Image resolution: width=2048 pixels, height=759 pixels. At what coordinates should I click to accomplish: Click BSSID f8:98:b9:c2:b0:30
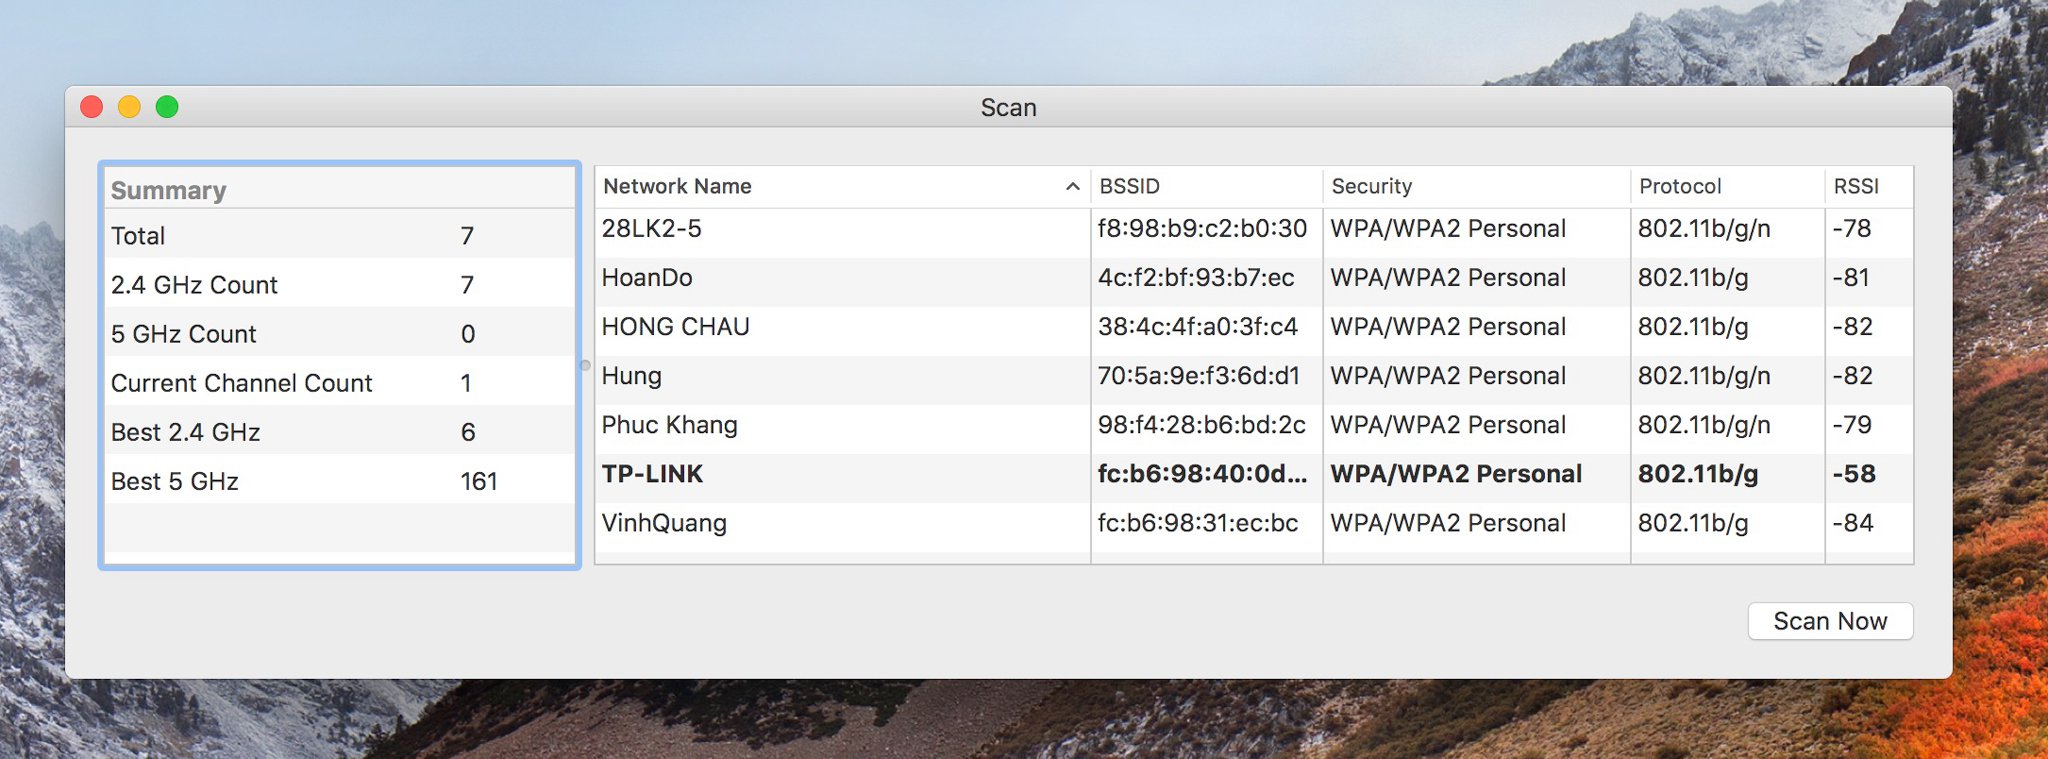click(1202, 229)
